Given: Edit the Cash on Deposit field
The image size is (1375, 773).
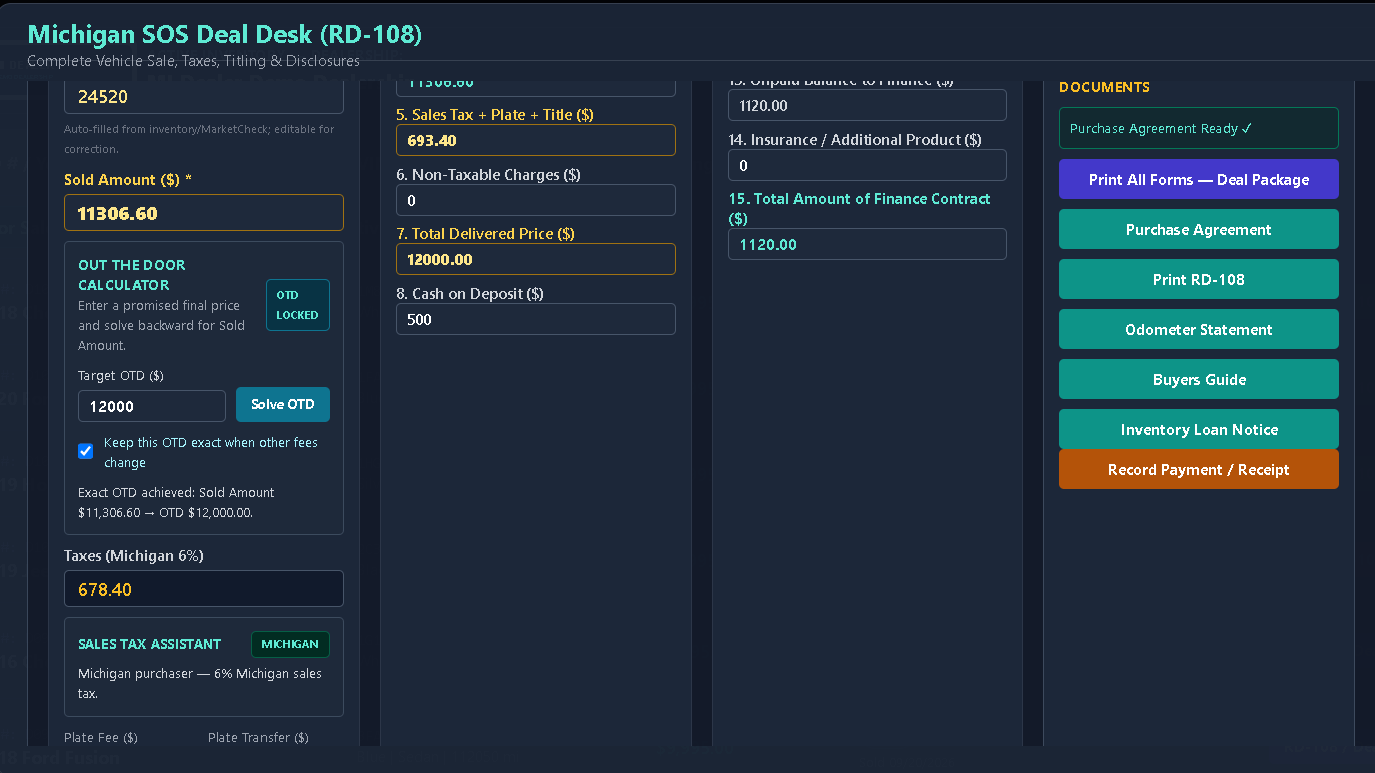Looking at the screenshot, I should 536,319.
